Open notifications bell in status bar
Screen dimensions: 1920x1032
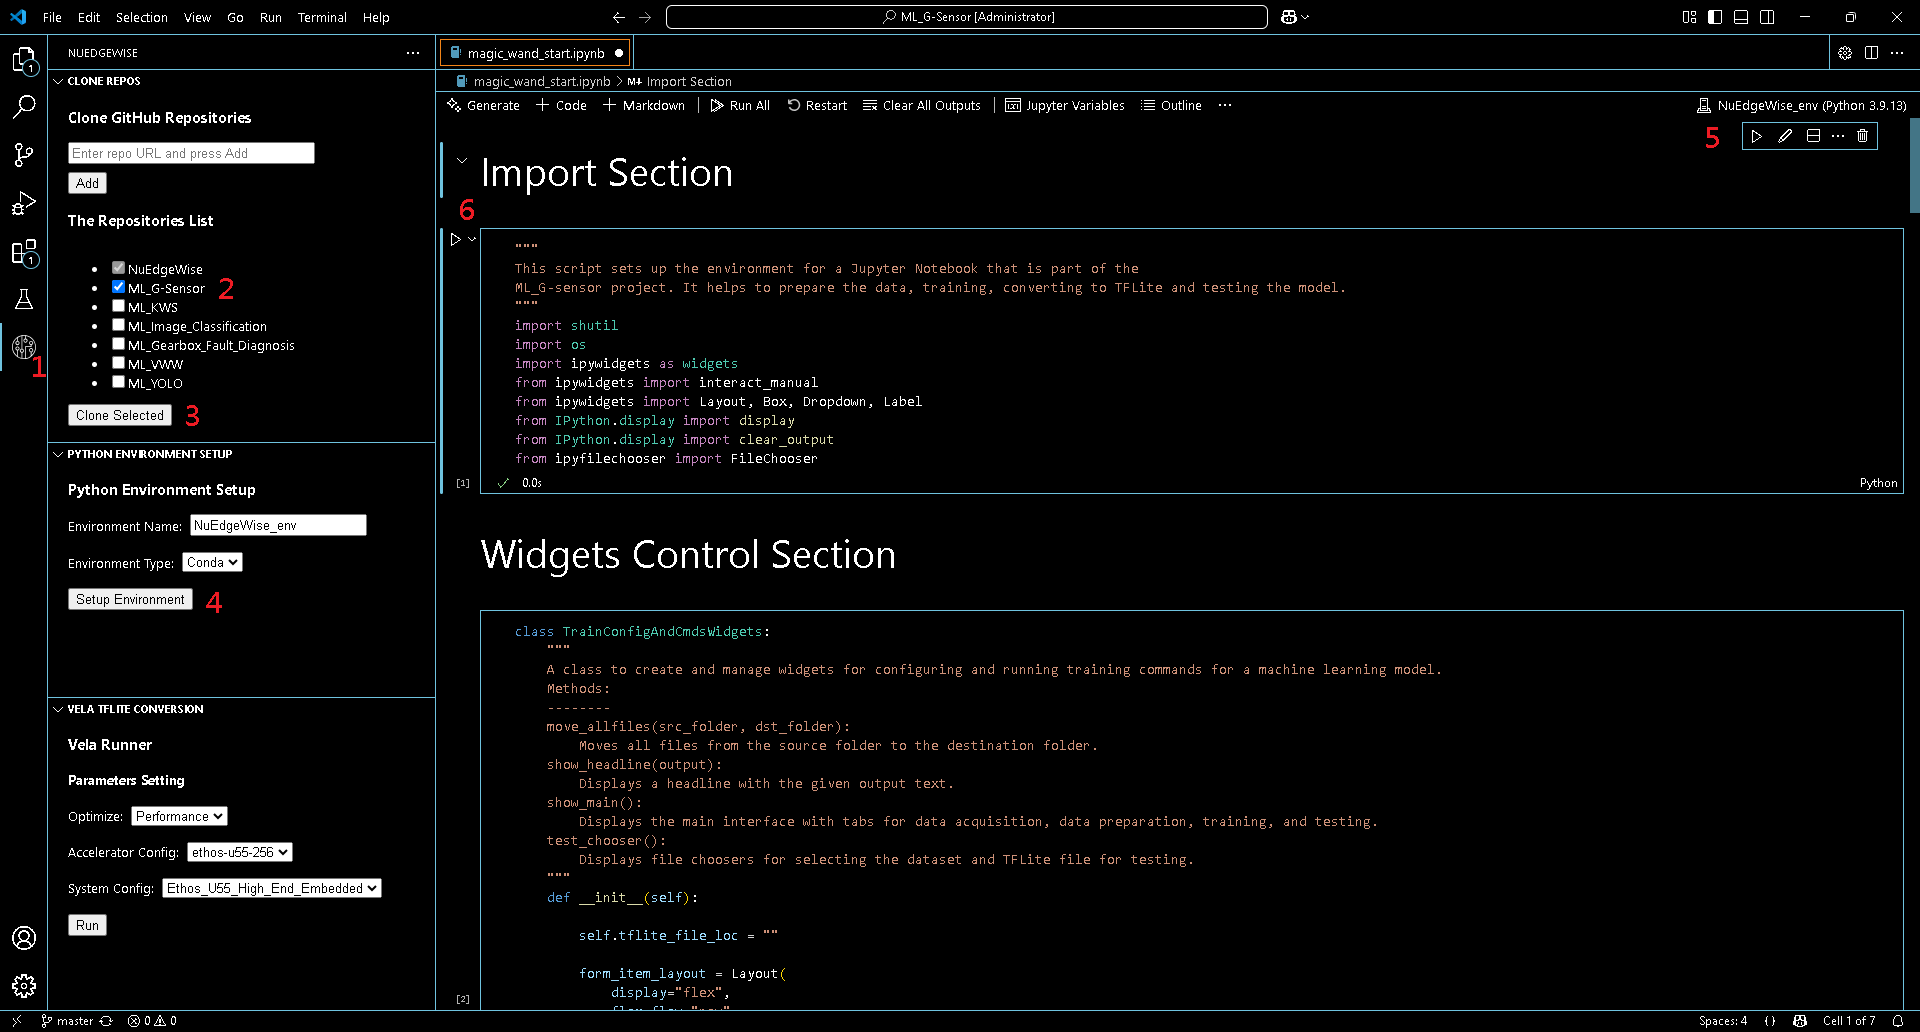pos(1897,1021)
